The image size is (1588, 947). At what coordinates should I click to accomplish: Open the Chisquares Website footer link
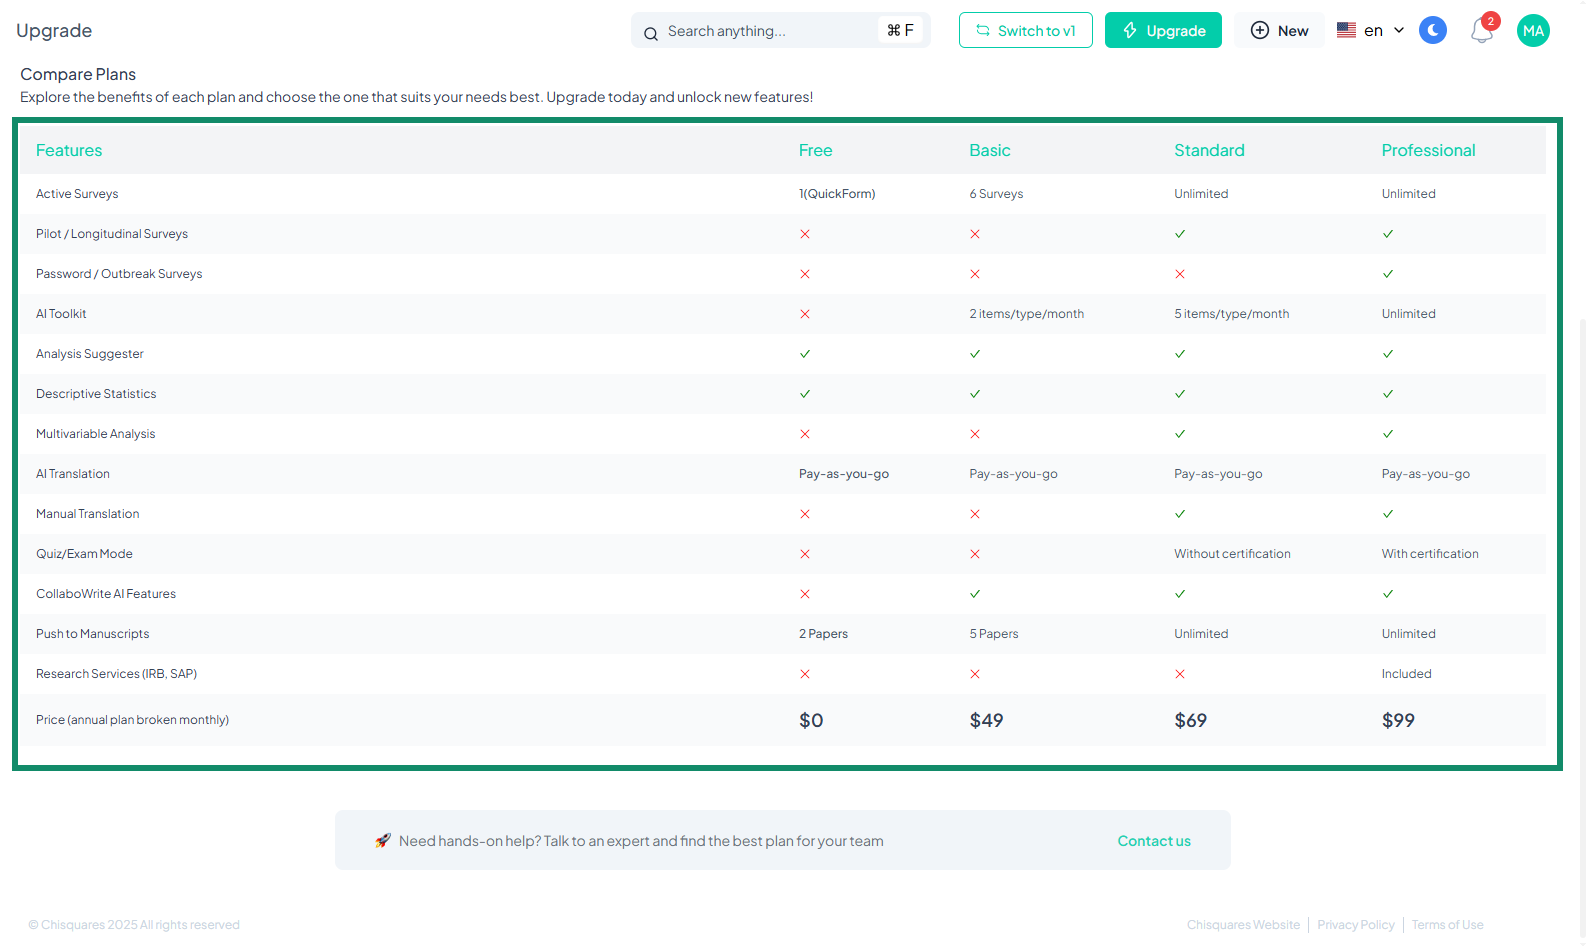click(x=1243, y=925)
